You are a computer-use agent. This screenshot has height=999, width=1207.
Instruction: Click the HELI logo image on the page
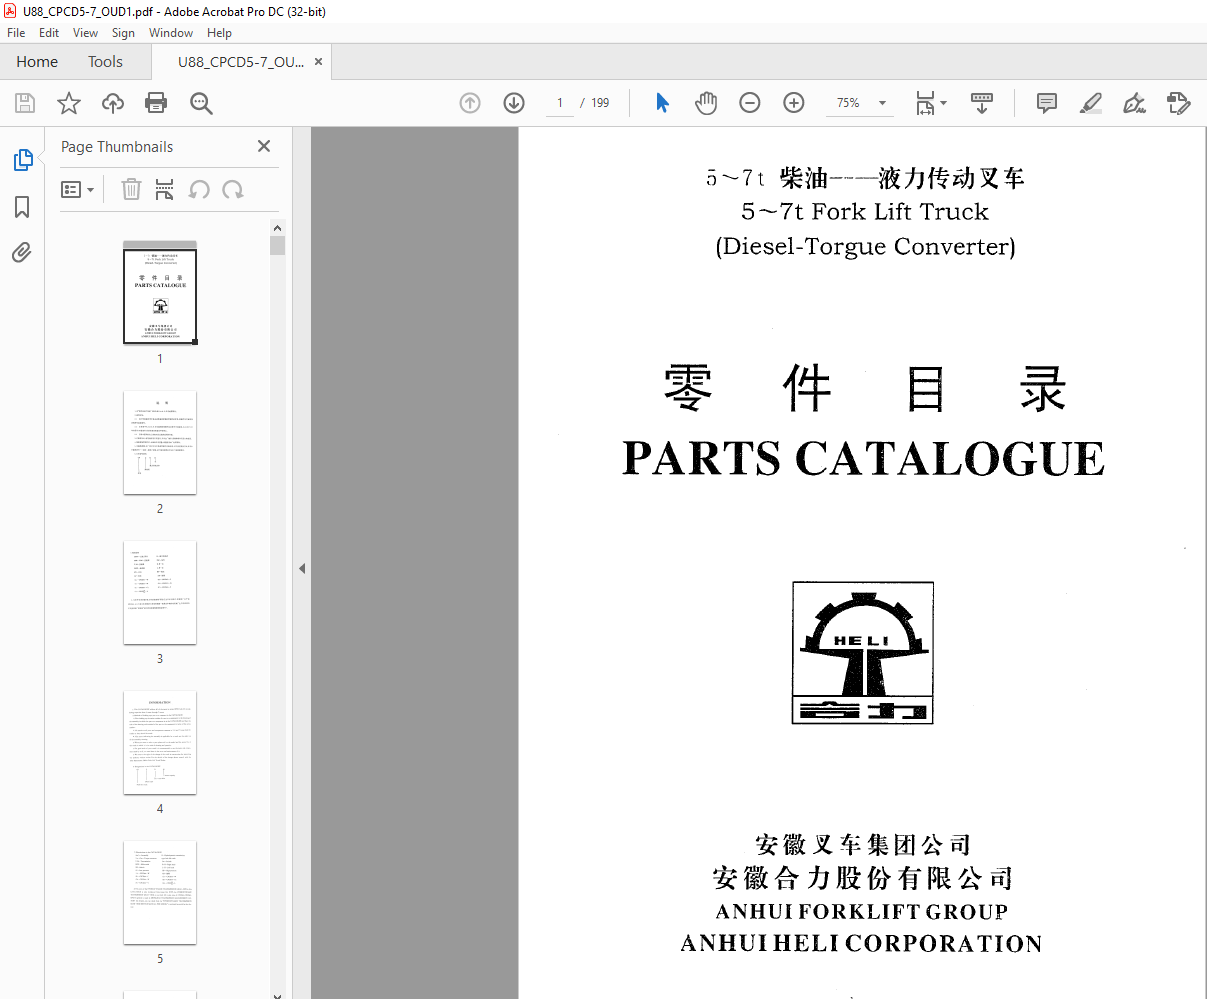tap(863, 652)
